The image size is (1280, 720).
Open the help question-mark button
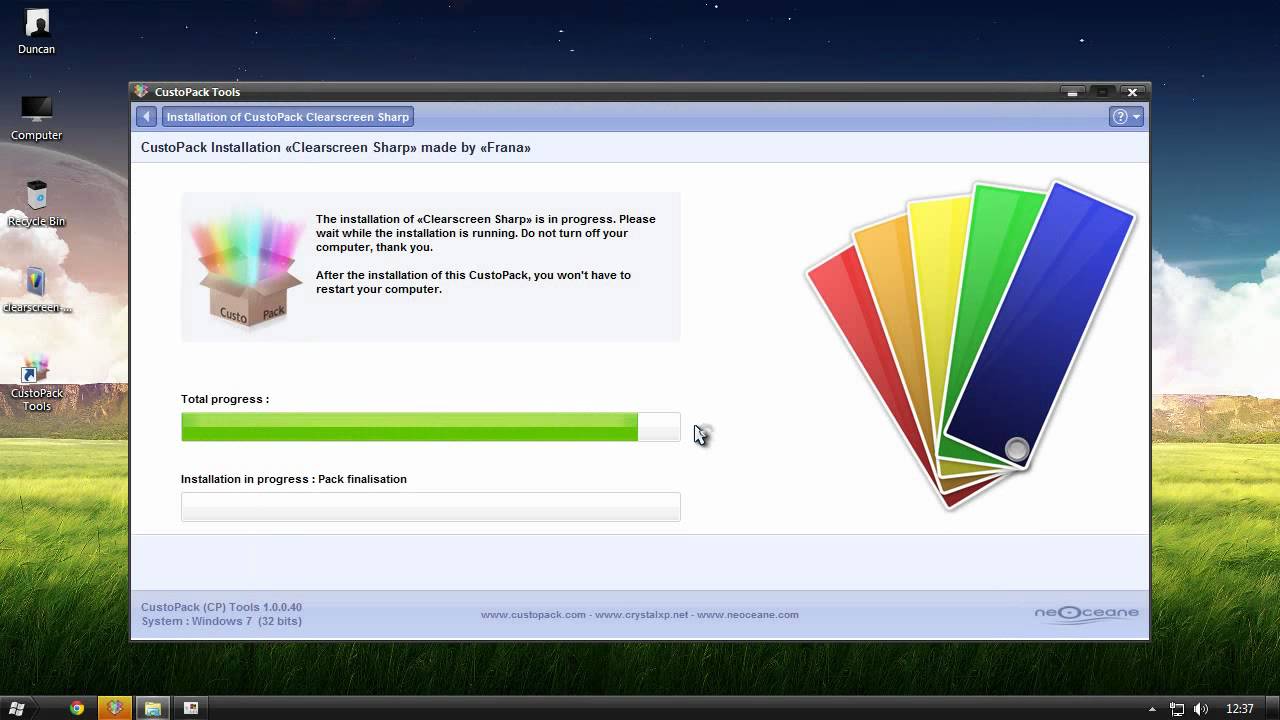(1120, 117)
